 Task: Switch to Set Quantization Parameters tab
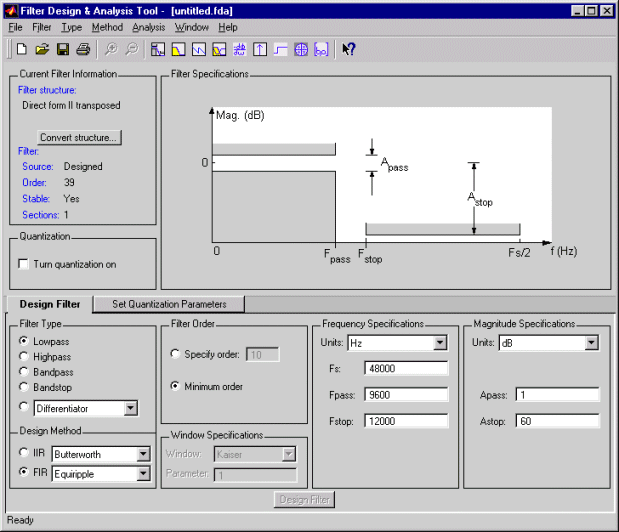click(x=169, y=304)
